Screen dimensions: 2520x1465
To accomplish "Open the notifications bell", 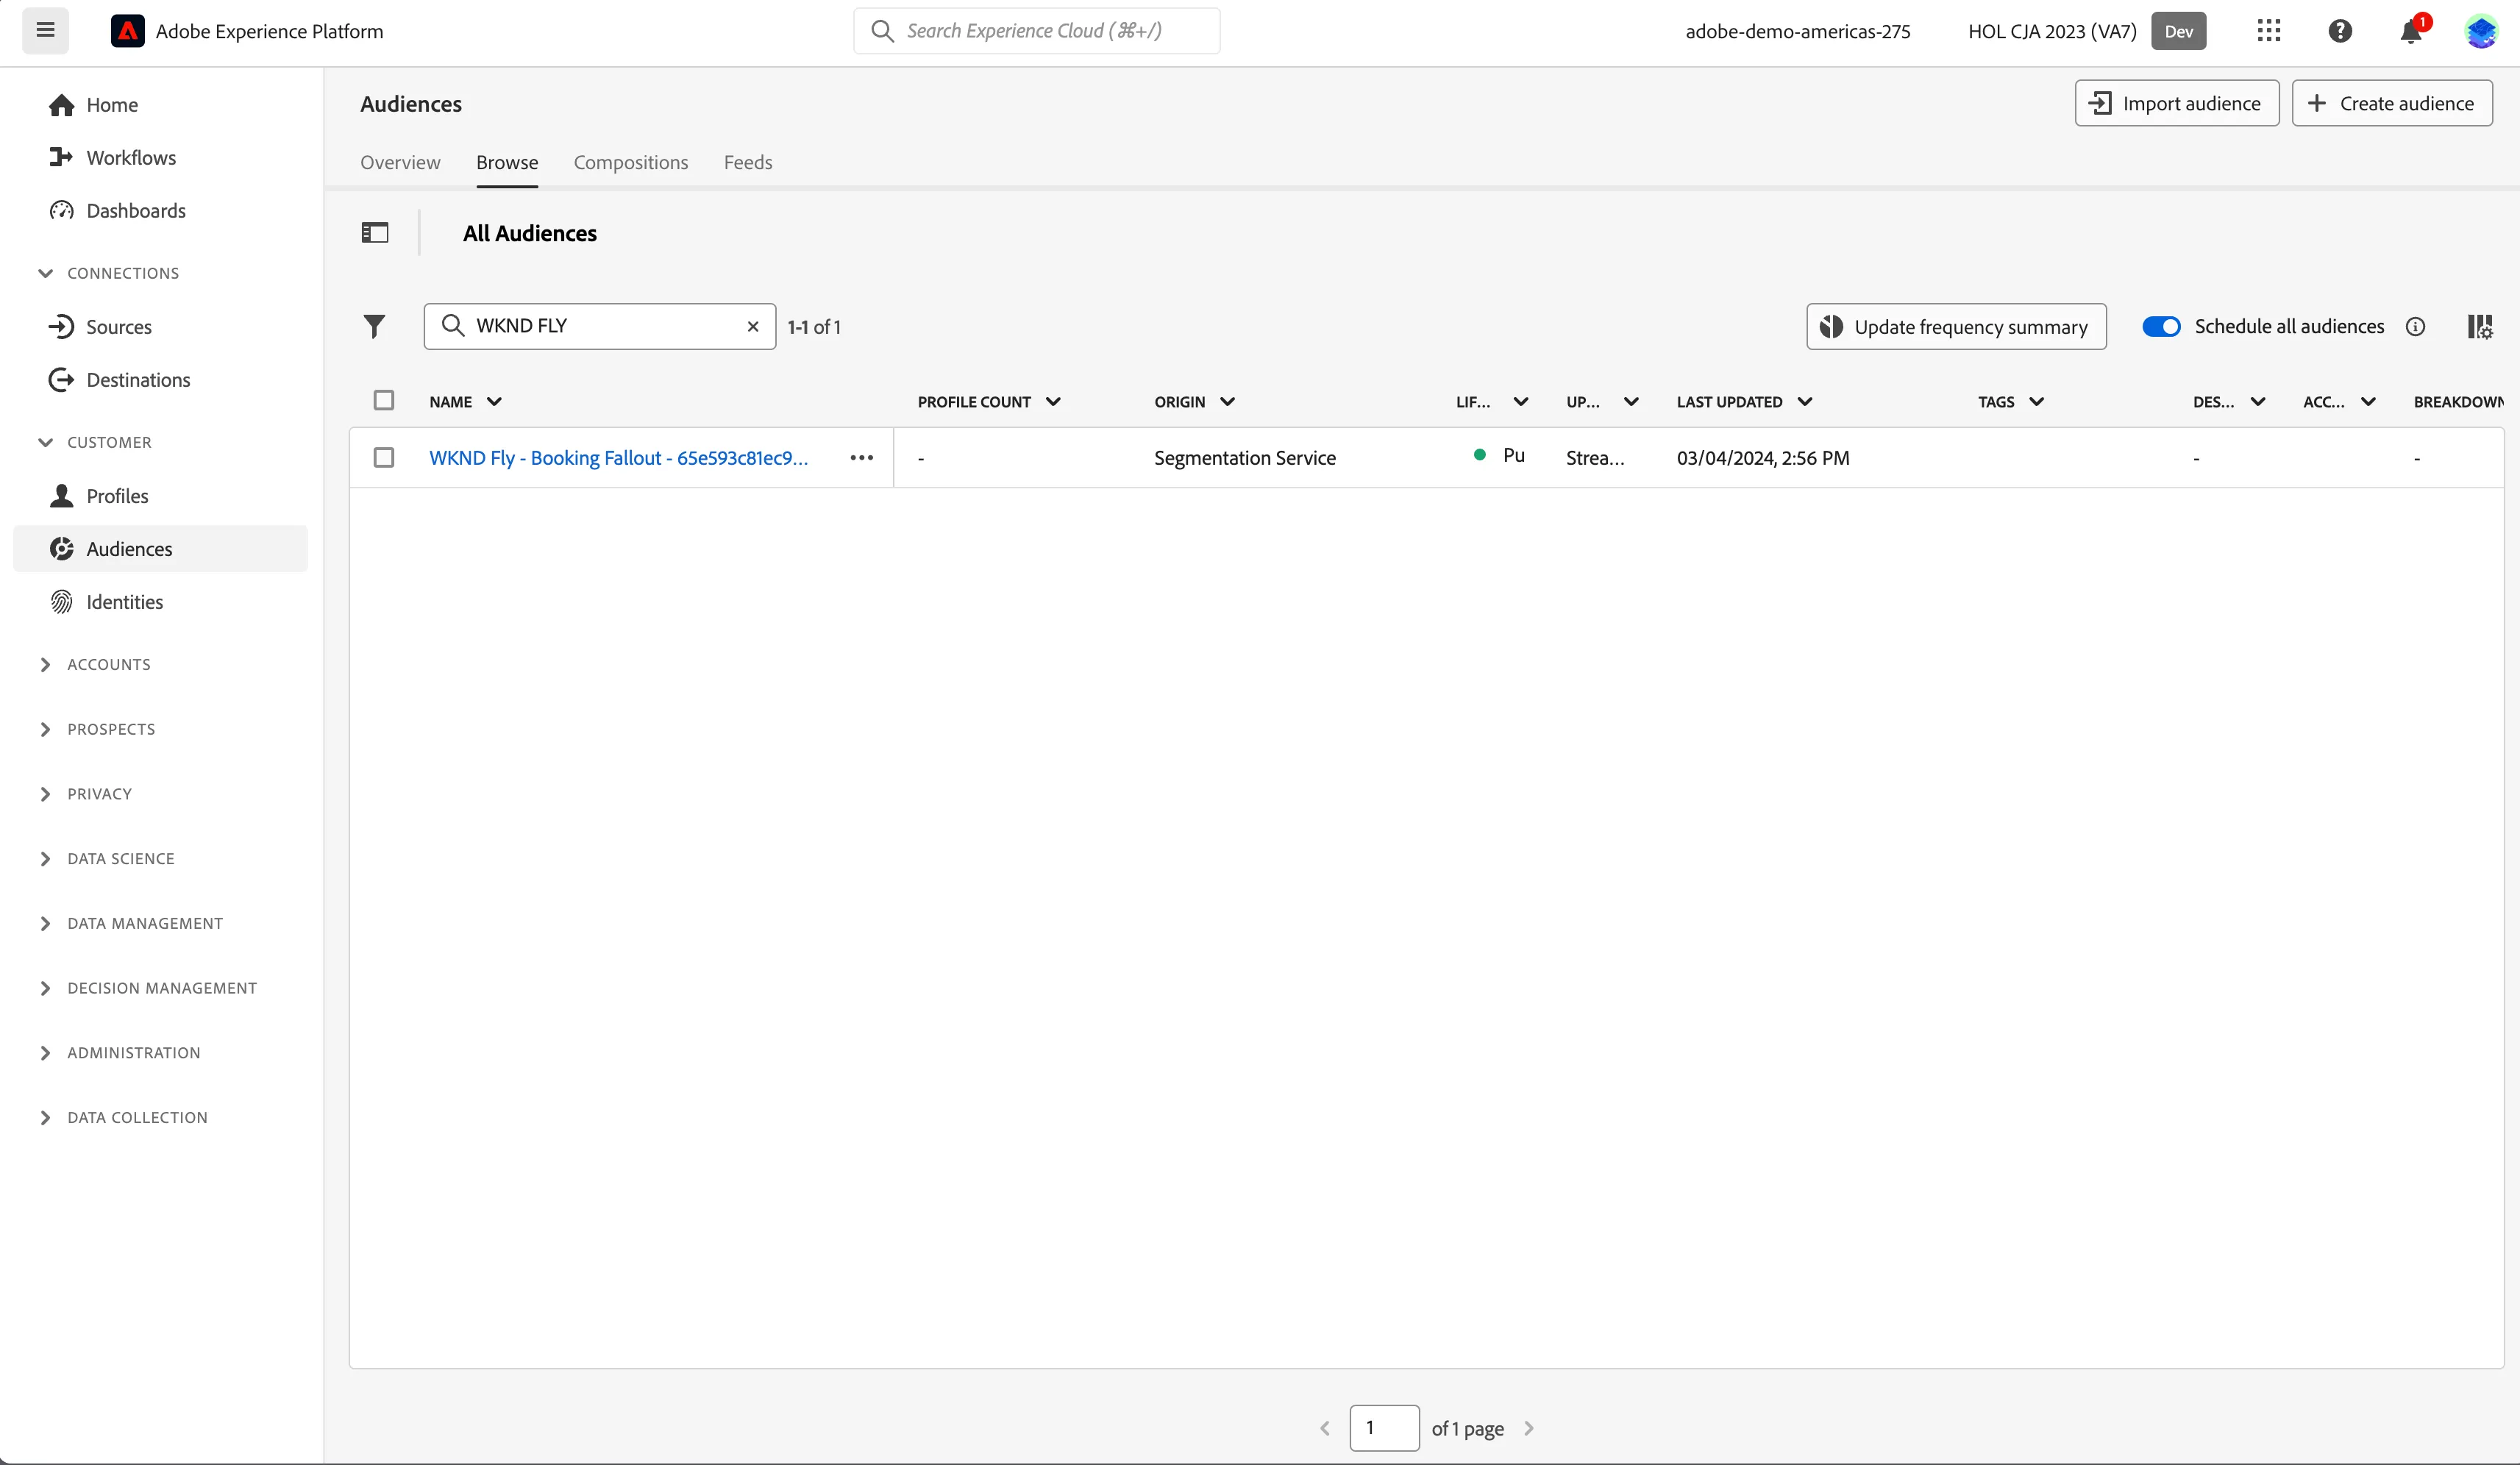I will point(2411,31).
